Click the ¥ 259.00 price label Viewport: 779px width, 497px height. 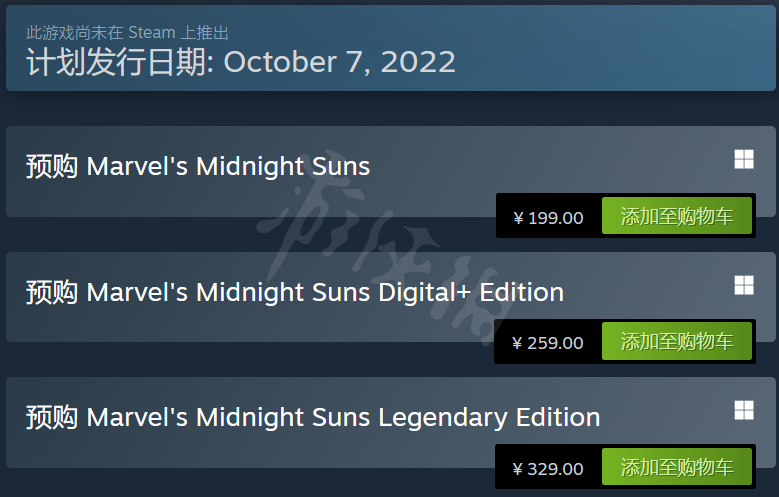[x=547, y=343]
